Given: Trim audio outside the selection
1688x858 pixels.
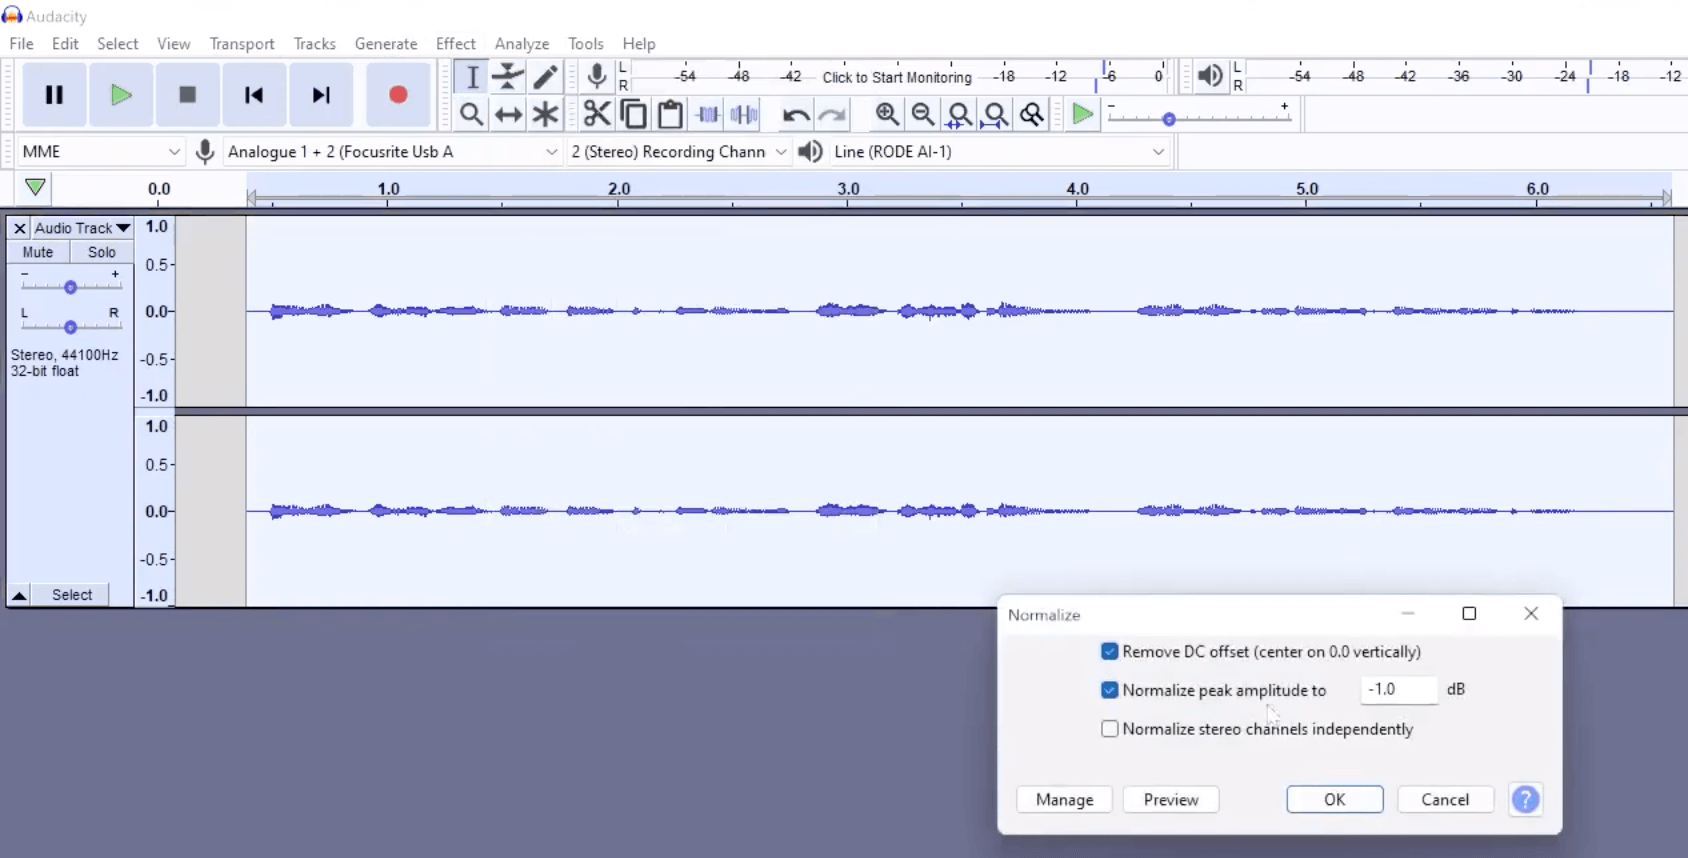Looking at the screenshot, I should click(x=708, y=114).
